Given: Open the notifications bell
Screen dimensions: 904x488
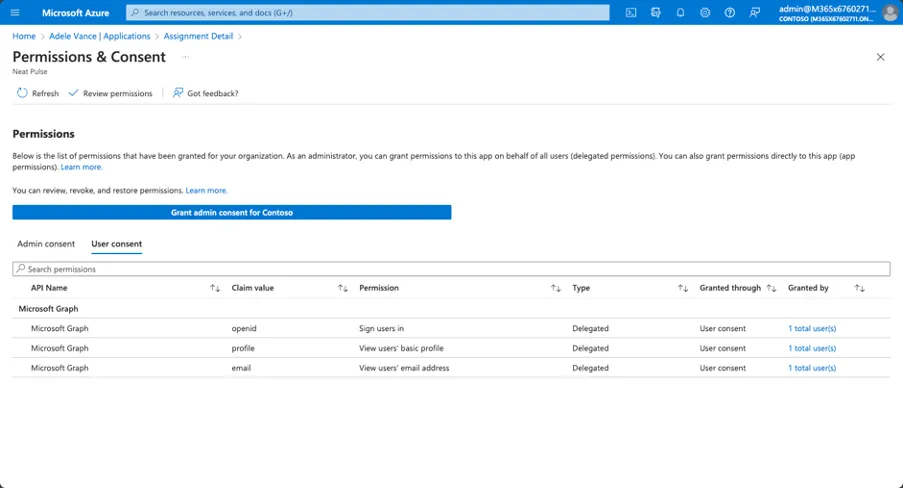Looking at the screenshot, I should click(x=681, y=13).
